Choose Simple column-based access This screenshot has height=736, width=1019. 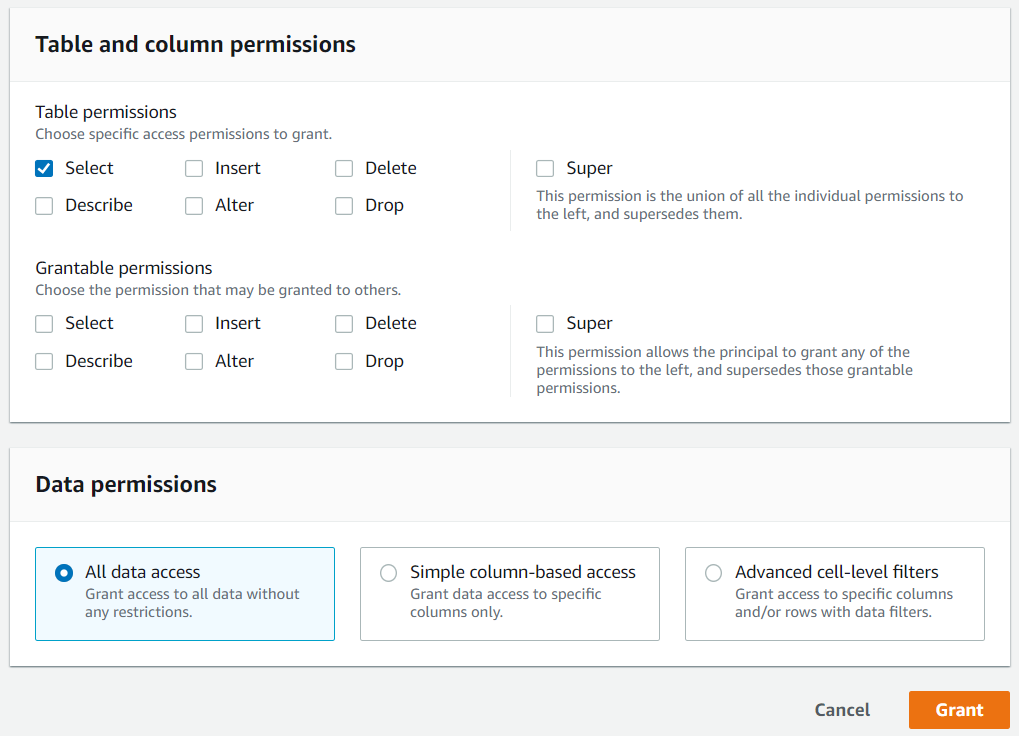pos(389,573)
